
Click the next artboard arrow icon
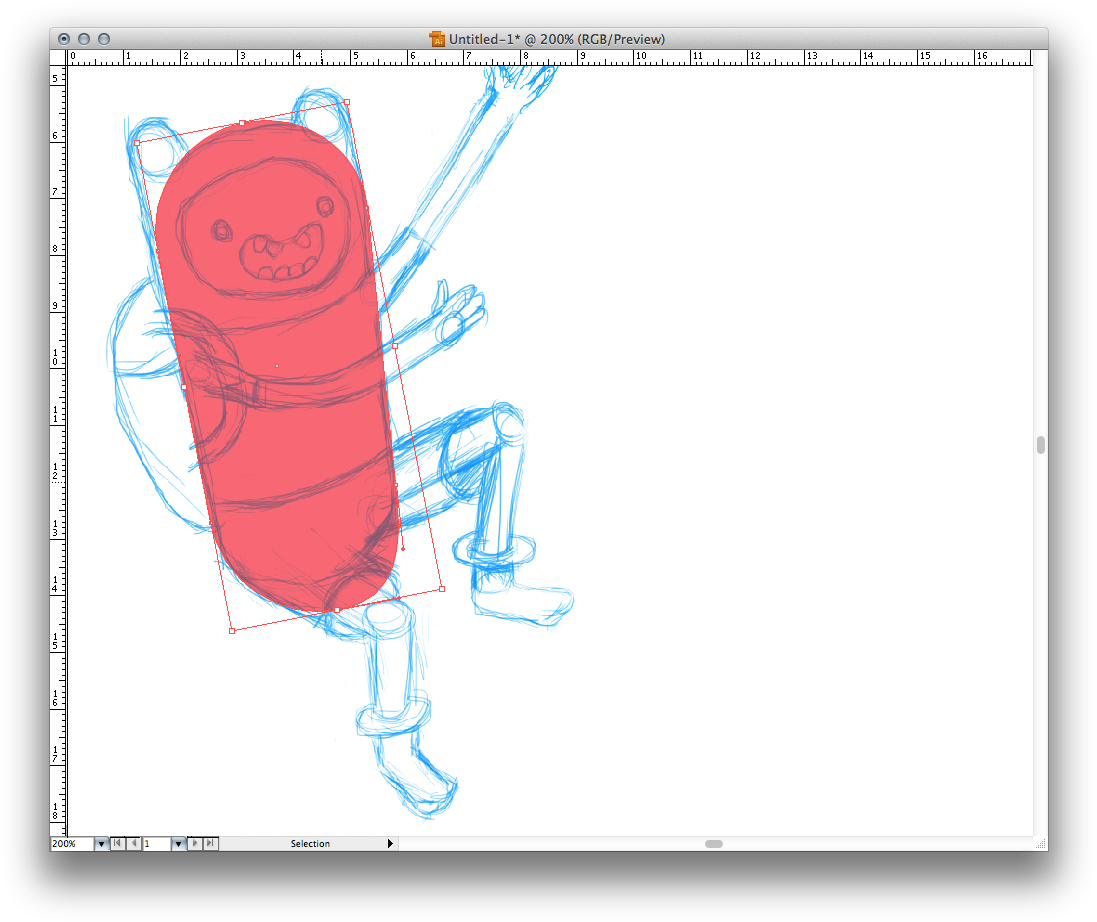click(x=193, y=843)
